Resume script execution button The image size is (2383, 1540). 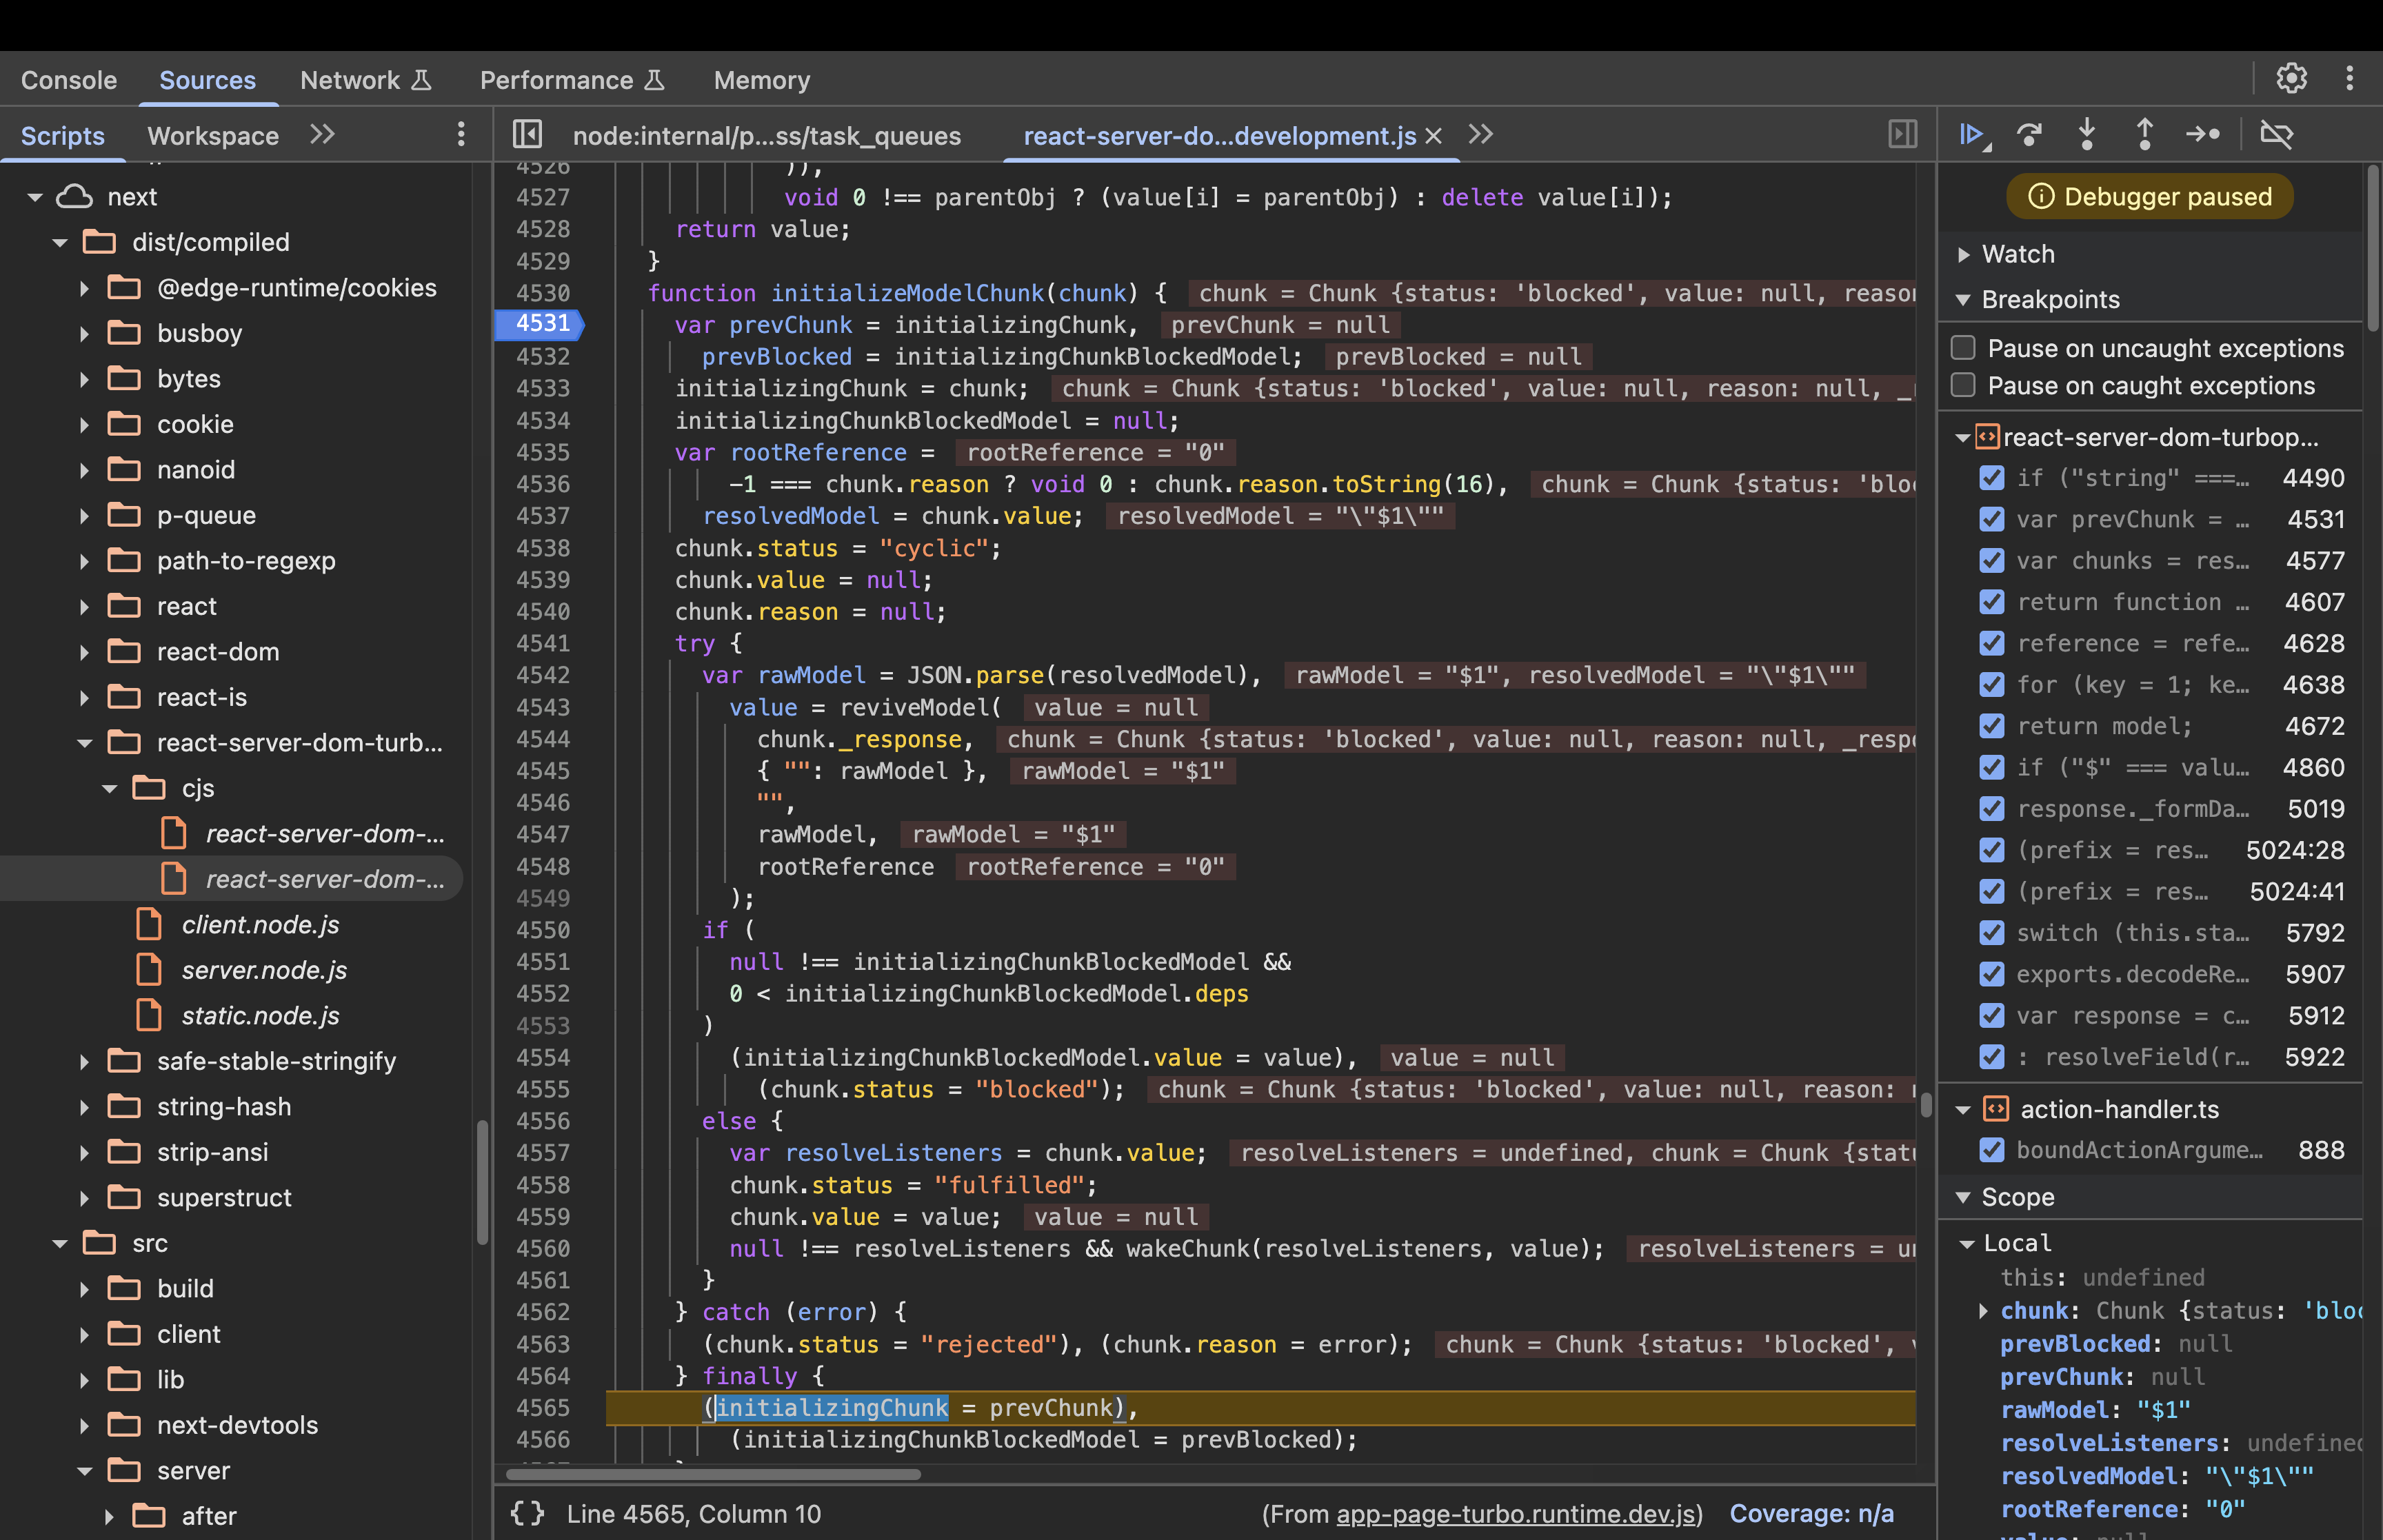(1971, 134)
